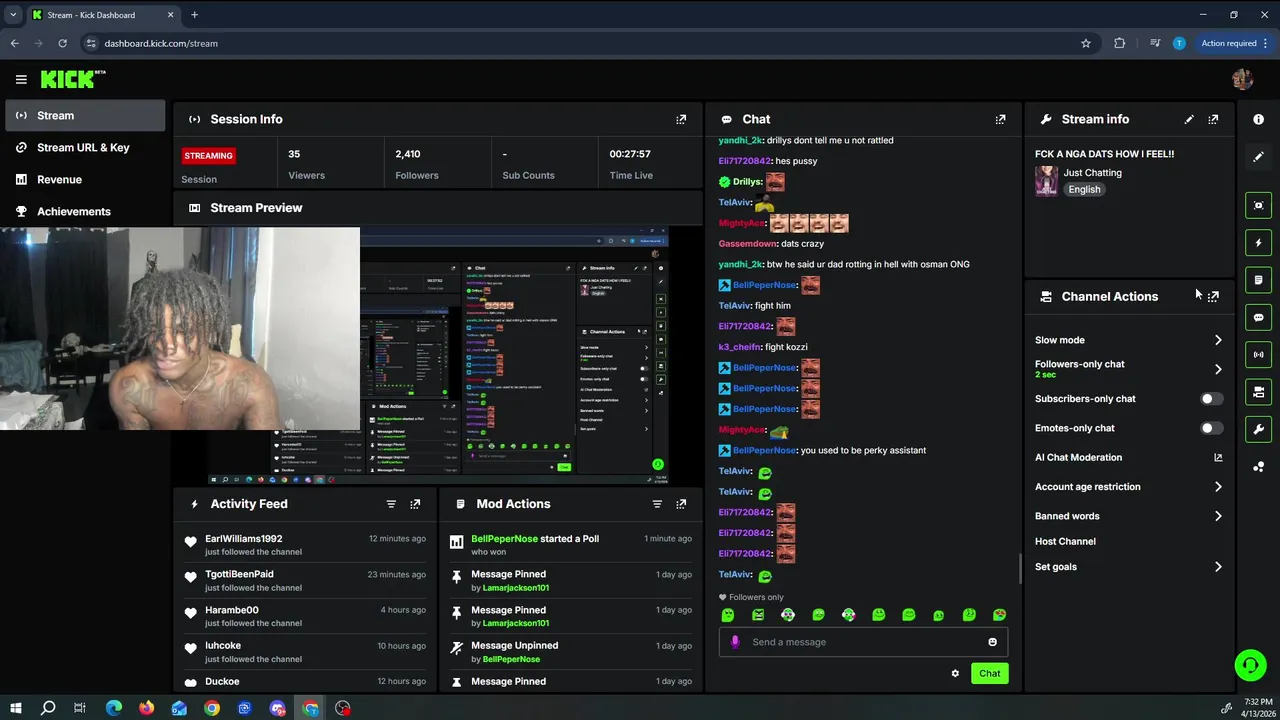Image resolution: width=1280 pixels, height=720 pixels.
Task: Pop out the Session Info panel
Action: pos(681,119)
